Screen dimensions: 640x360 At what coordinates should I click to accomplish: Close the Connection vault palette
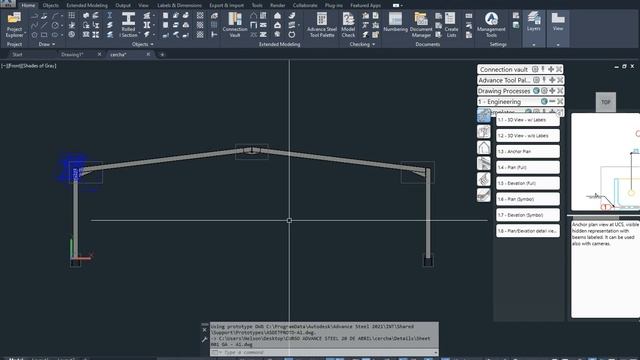559,69
